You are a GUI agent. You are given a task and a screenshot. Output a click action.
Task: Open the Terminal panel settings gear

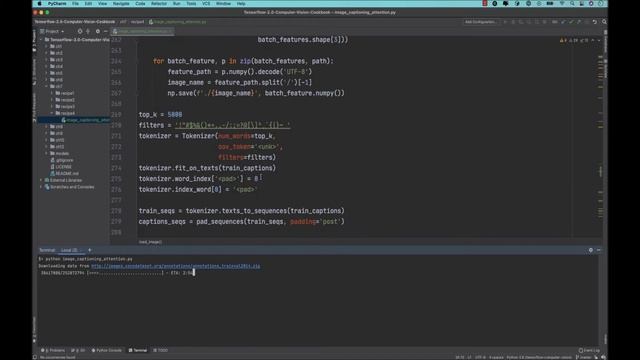591,250
